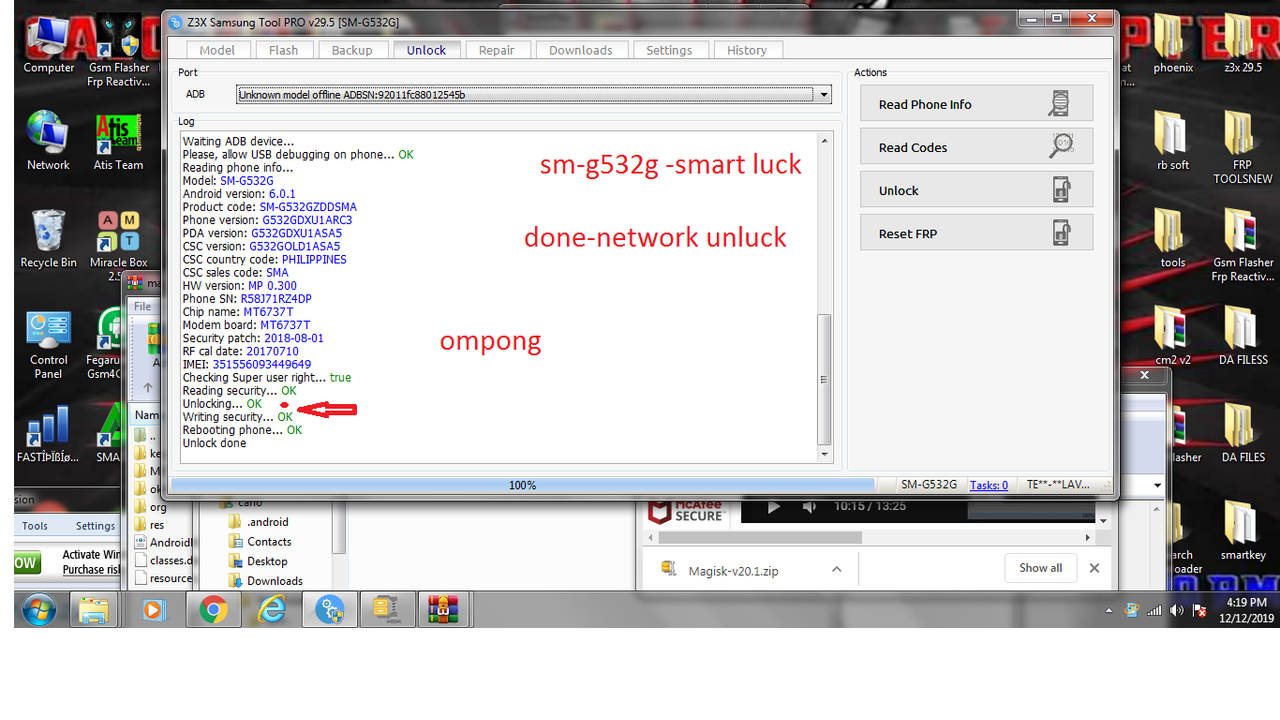Image resolution: width=1280 pixels, height=720 pixels.
Task: Launch the Miracle Box shortcut
Action: pyautogui.click(x=118, y=246)
